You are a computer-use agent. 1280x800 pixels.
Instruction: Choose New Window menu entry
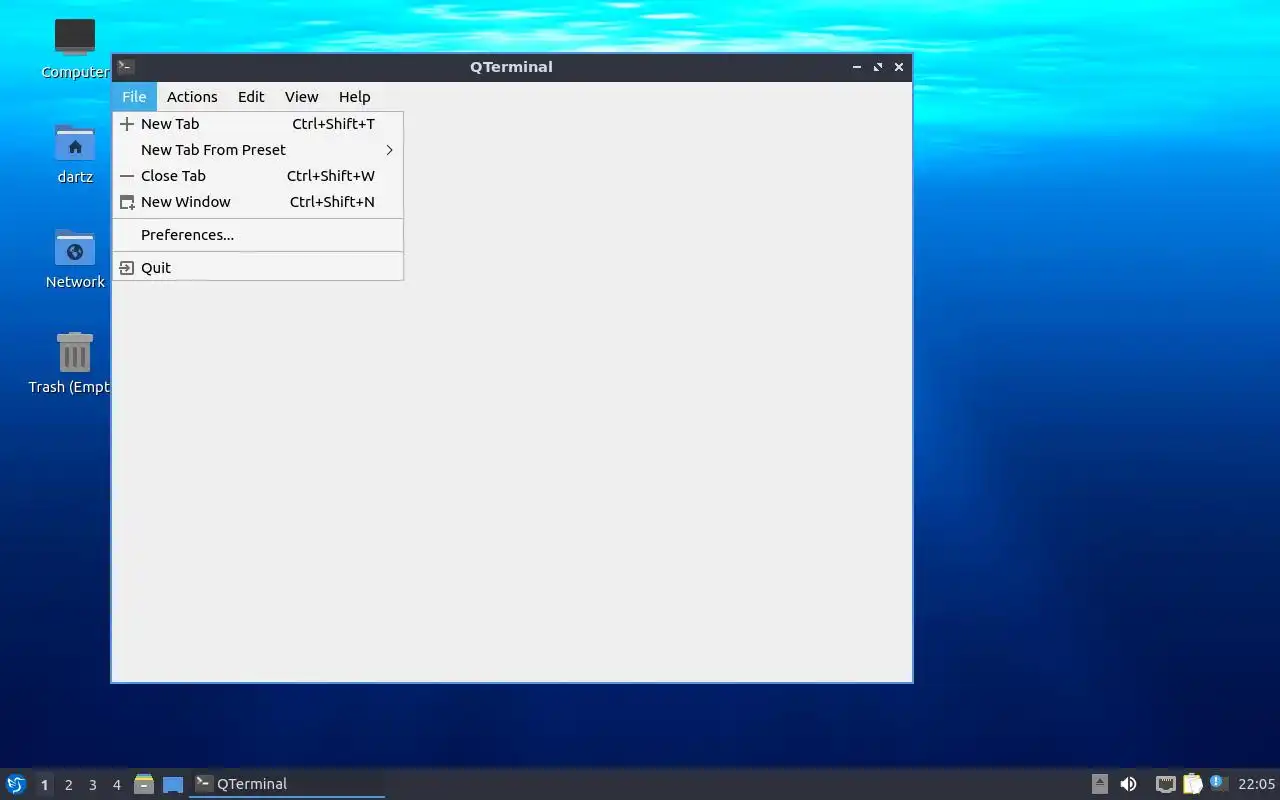coord(258,202)
